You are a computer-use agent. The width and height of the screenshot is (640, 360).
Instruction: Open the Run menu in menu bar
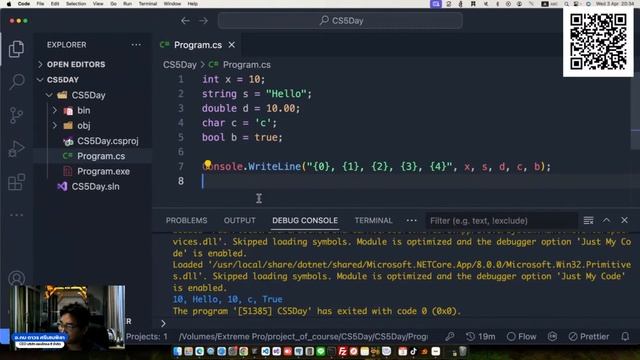point(127,4)
